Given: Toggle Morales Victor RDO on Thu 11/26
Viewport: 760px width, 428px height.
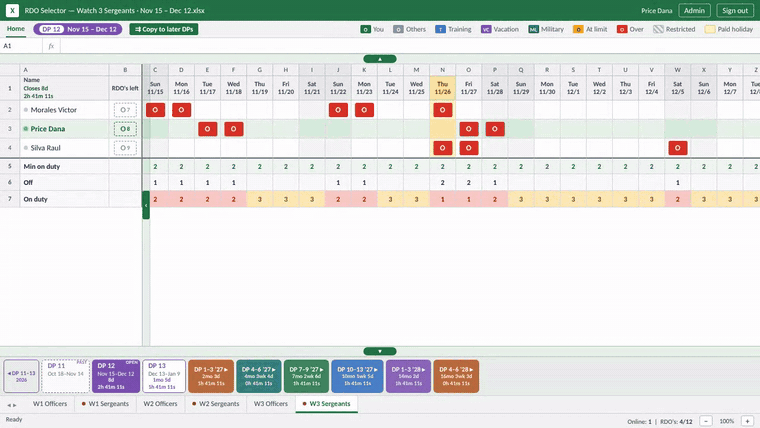Looking at the screenshot, I should coord(443,110).
